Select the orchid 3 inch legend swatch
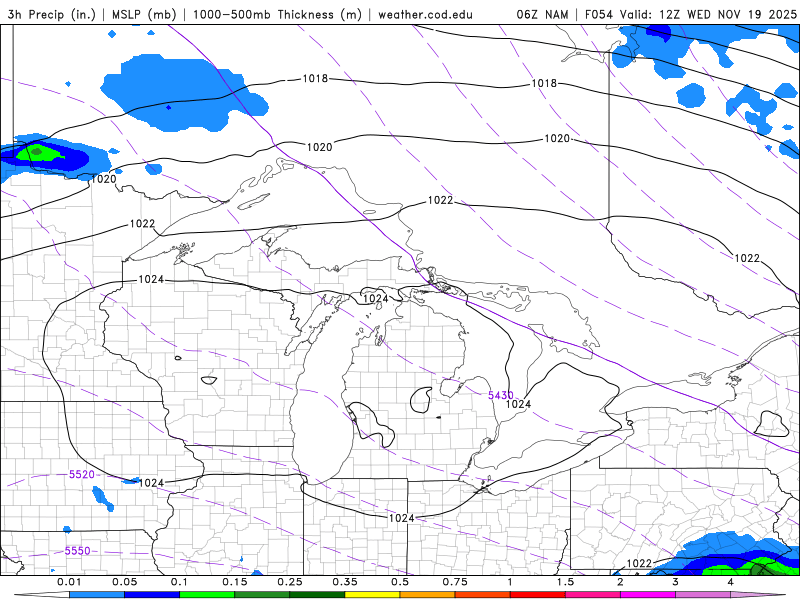This screenshot has width=800, height=600. pos(703,595)
